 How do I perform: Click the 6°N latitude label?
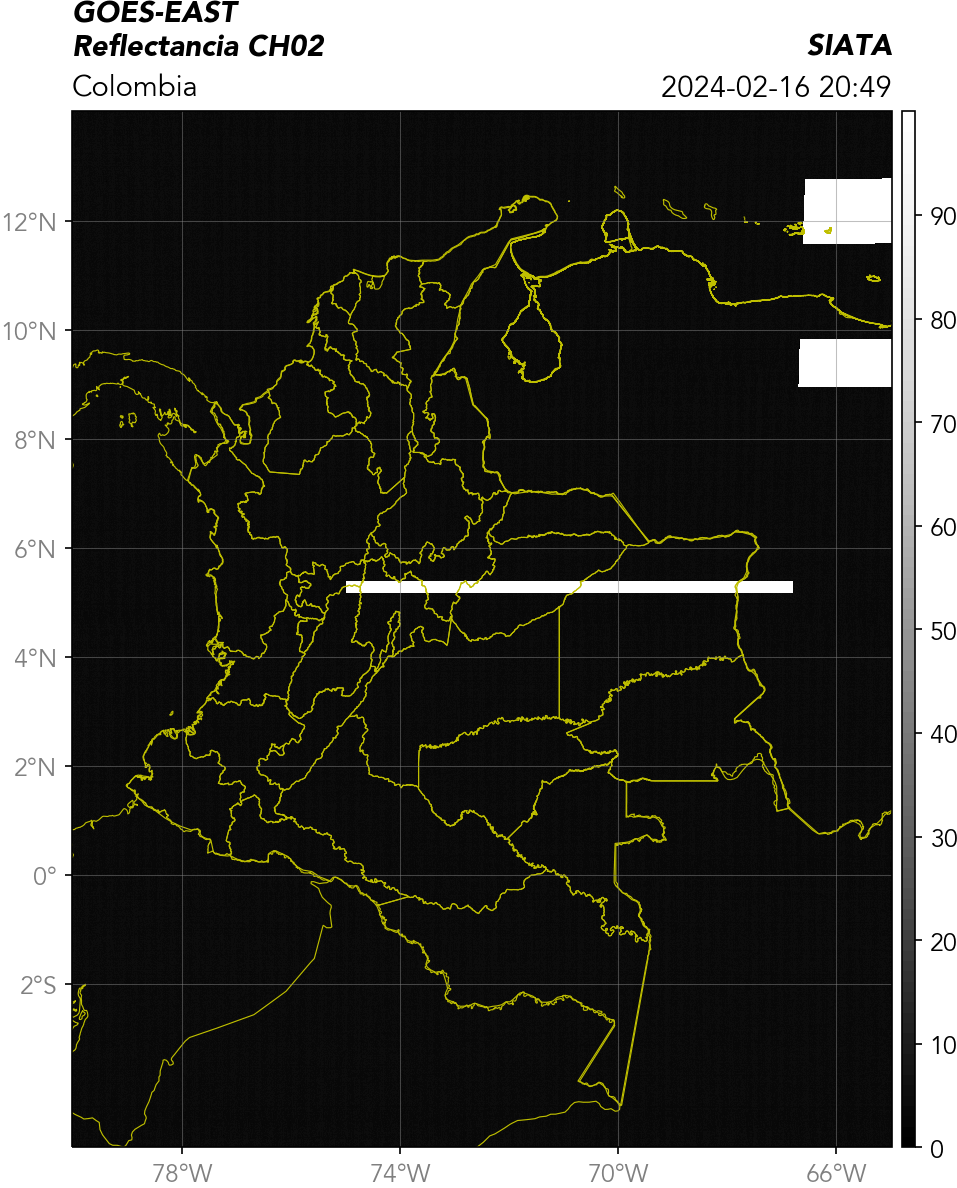point(35,549)
